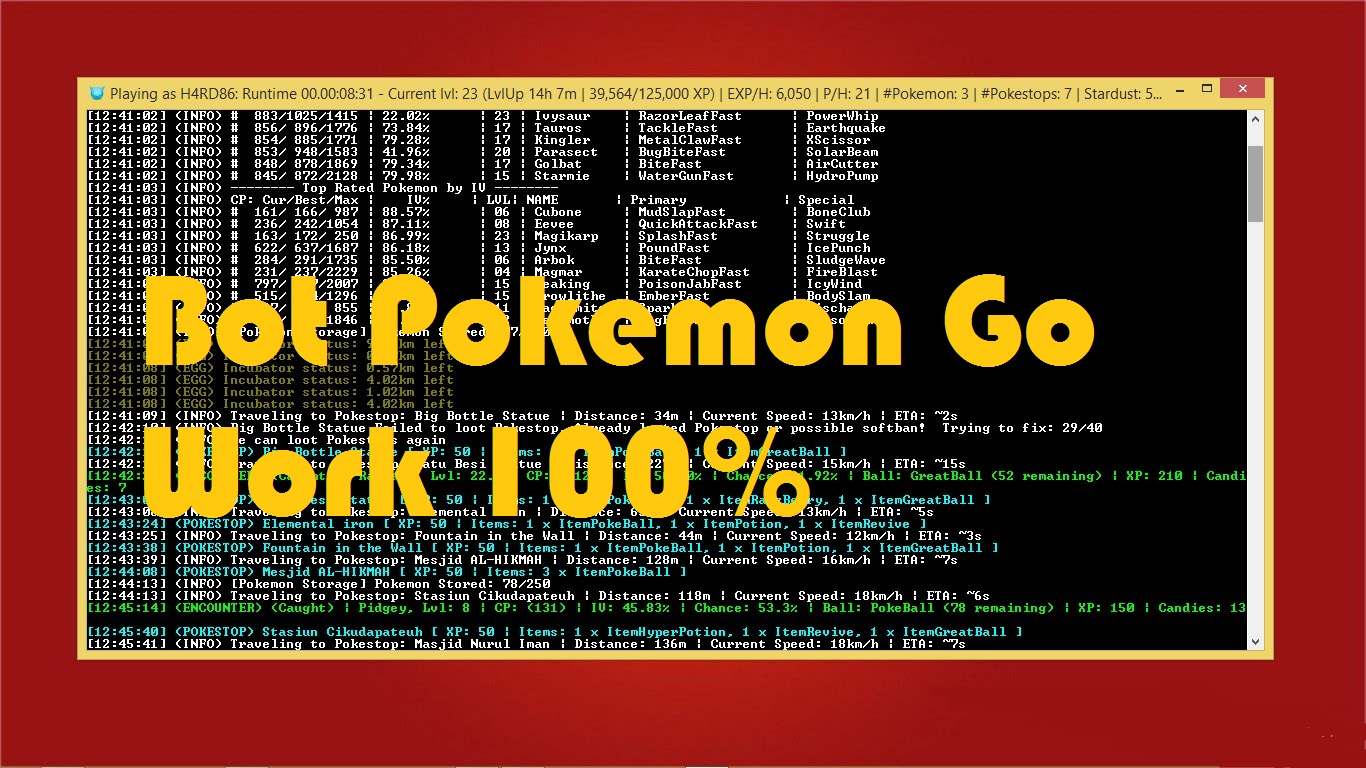This screenshot has height=768, width=1366.
Task: Click the 'SolarBeam' special move
Action: tap(842, 152)
